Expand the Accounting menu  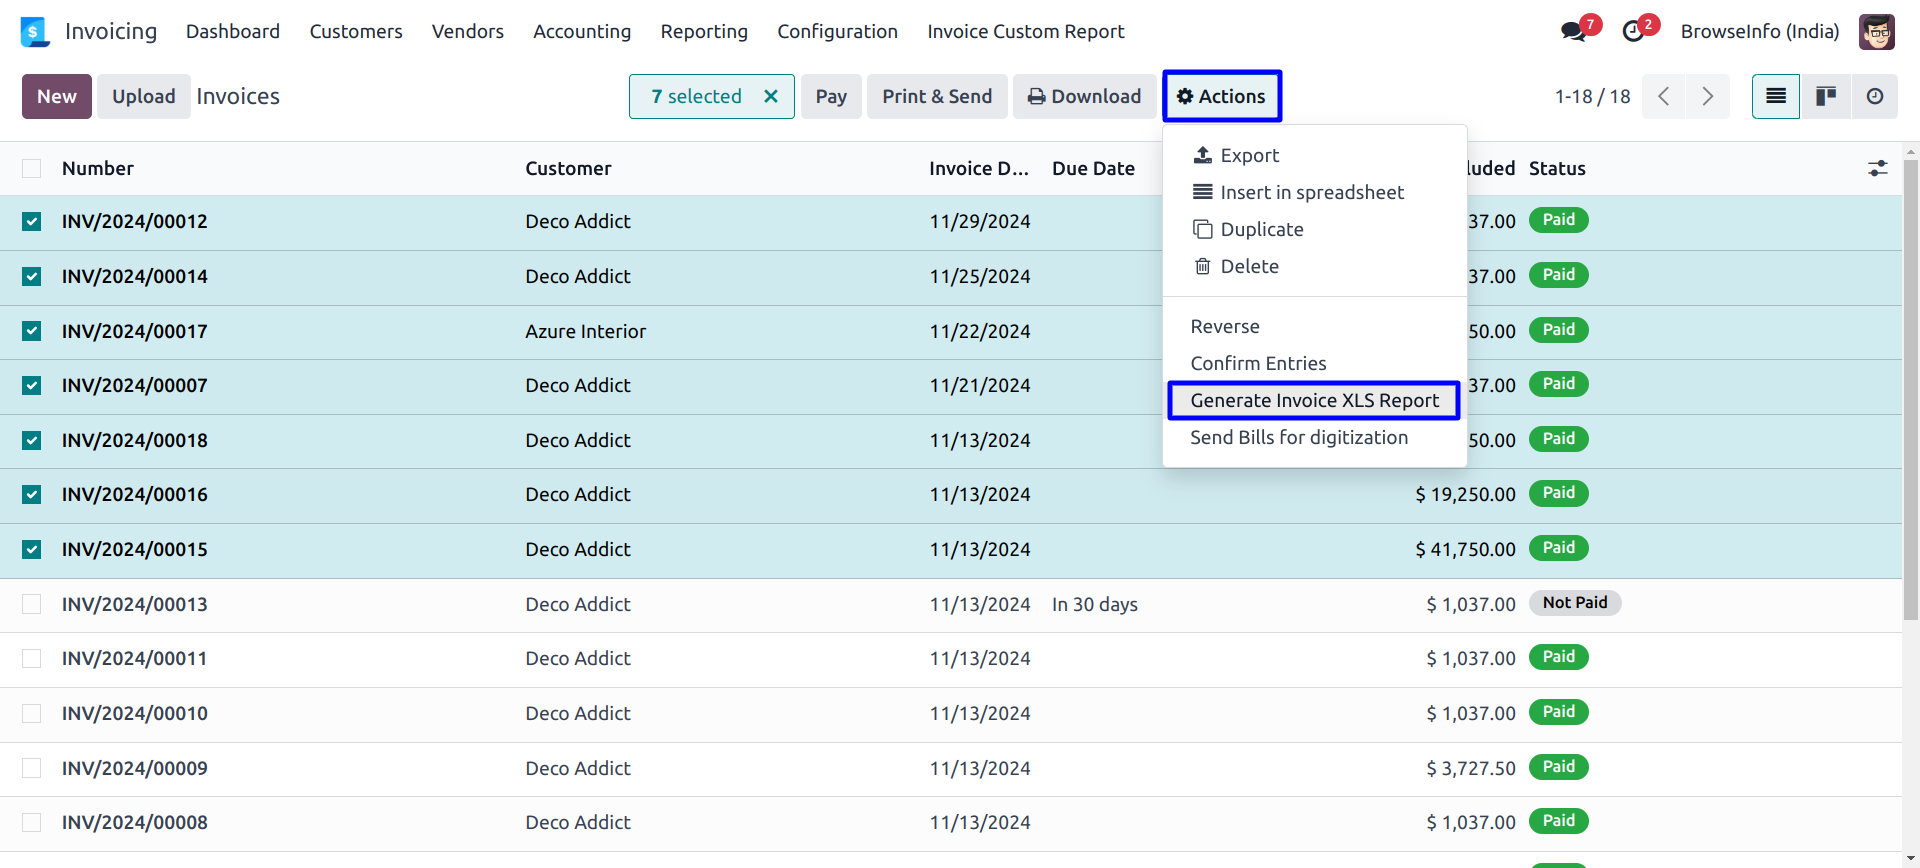582,32
